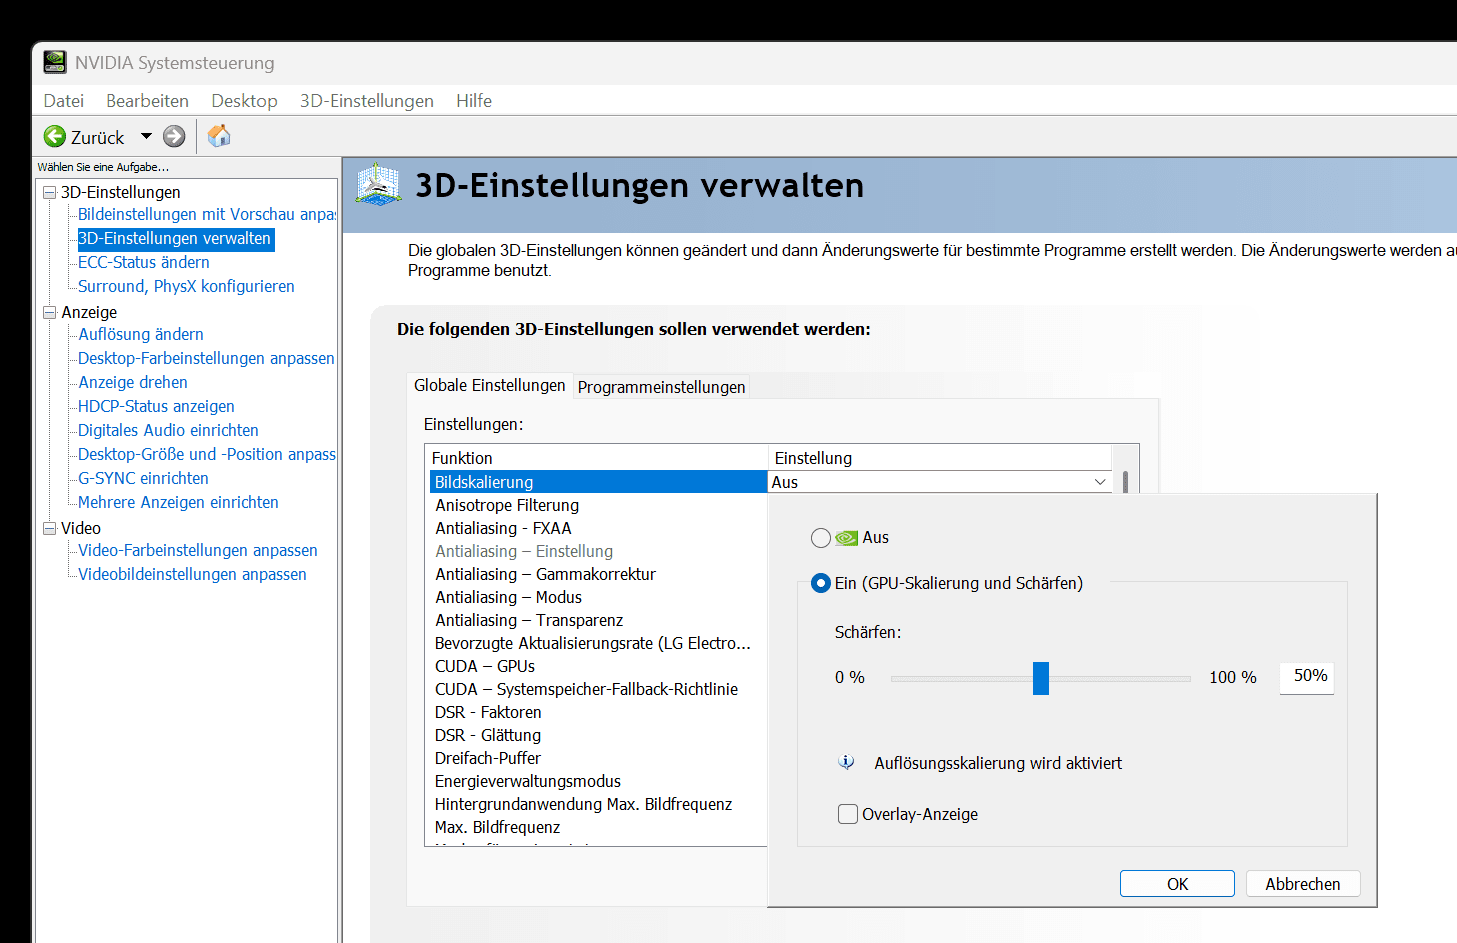Click the Einstellung column header
Screen dimensions: 1457x943
click(x=940, y=458)
